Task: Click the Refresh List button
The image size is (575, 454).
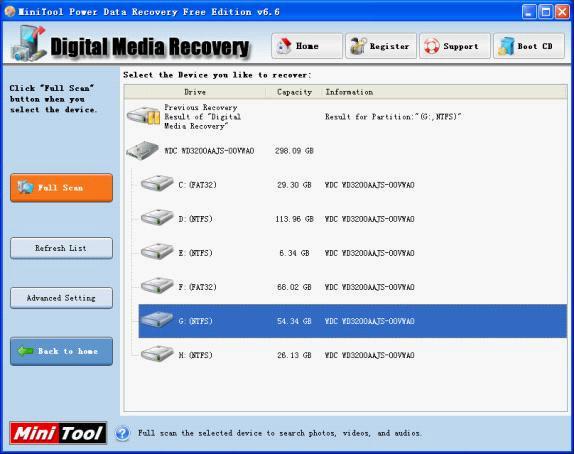Action: coord(61,248)
